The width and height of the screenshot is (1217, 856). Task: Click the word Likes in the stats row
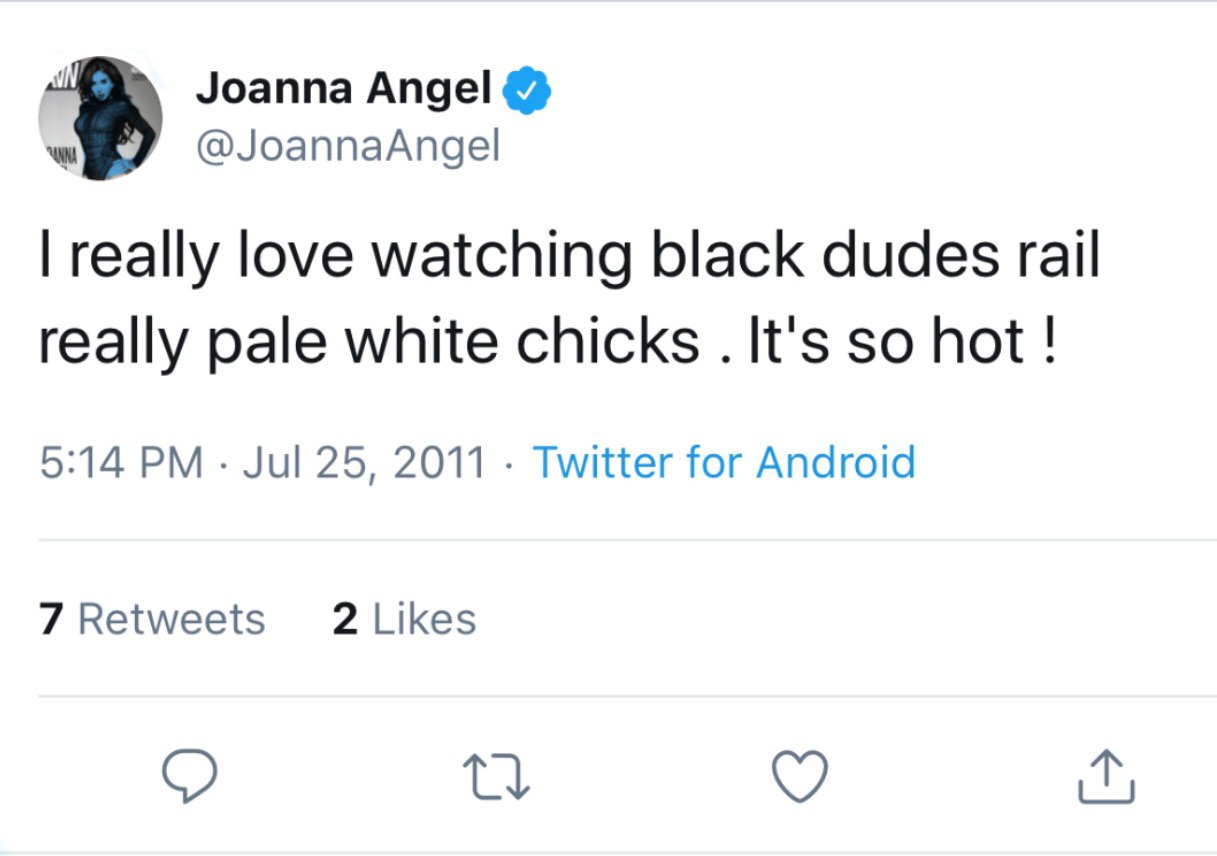pos(424,619)
